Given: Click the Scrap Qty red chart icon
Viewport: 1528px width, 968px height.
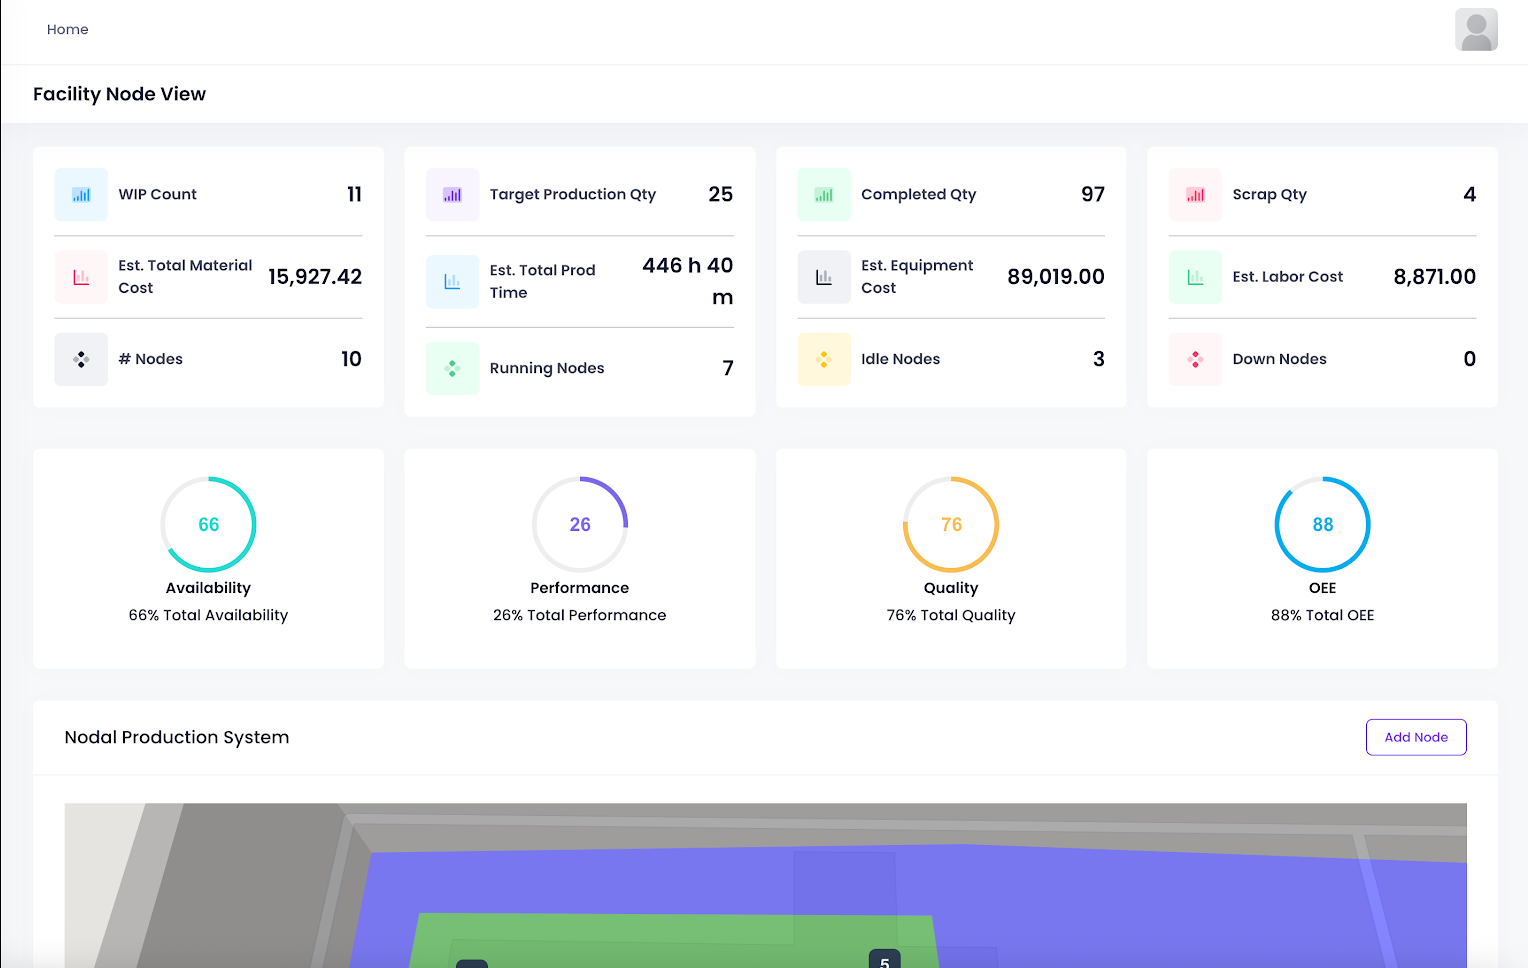Looking at the screenshot, I should coord(1195,194).
